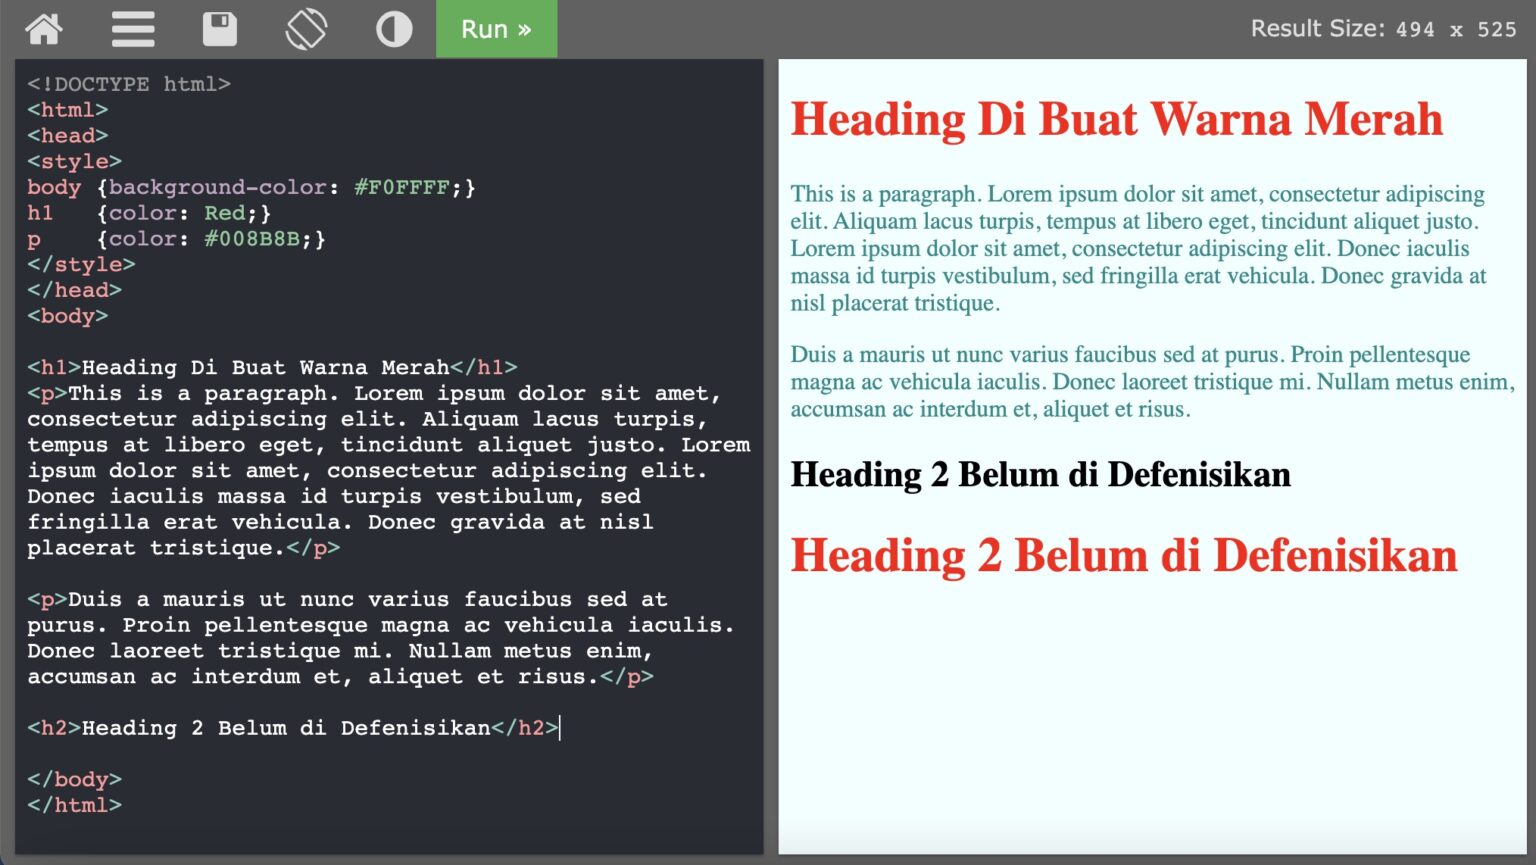
Task: Open the hamburger menu
Action: 132,29
